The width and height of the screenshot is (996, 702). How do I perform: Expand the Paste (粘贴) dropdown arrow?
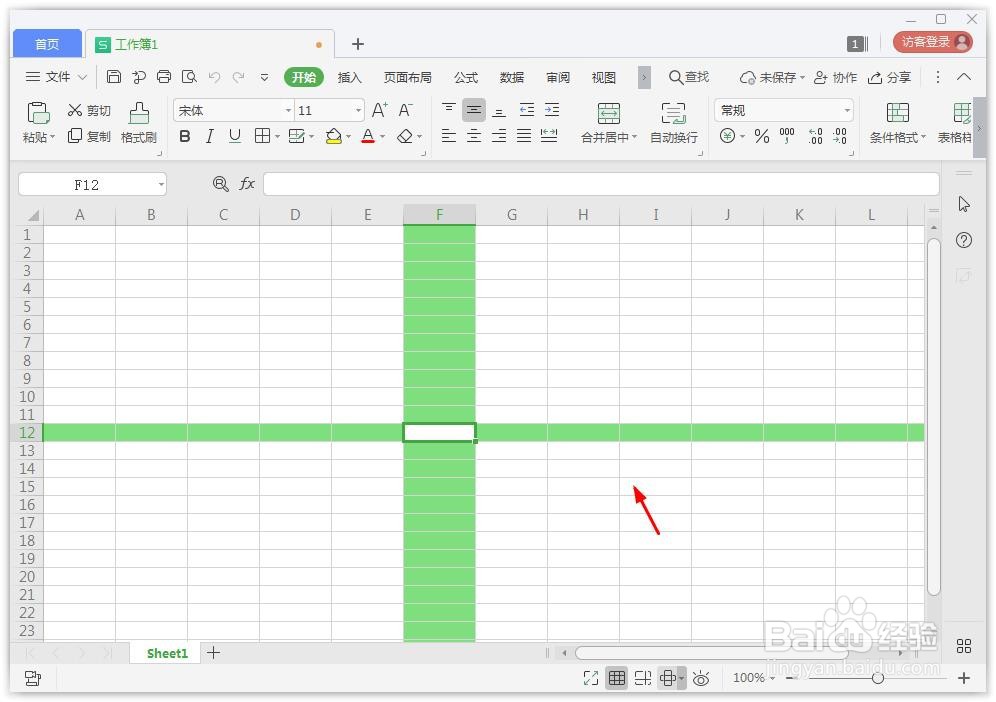click(52, 137)
